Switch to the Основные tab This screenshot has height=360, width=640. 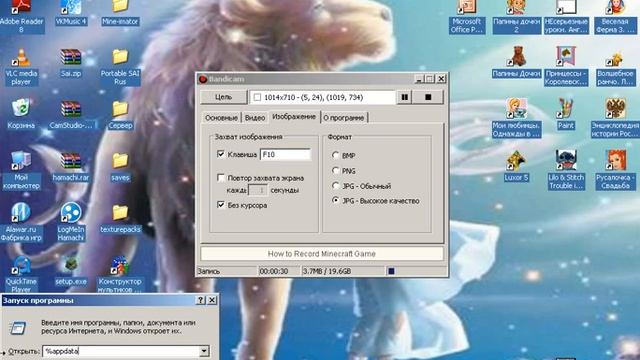click(x=221, y=118)
